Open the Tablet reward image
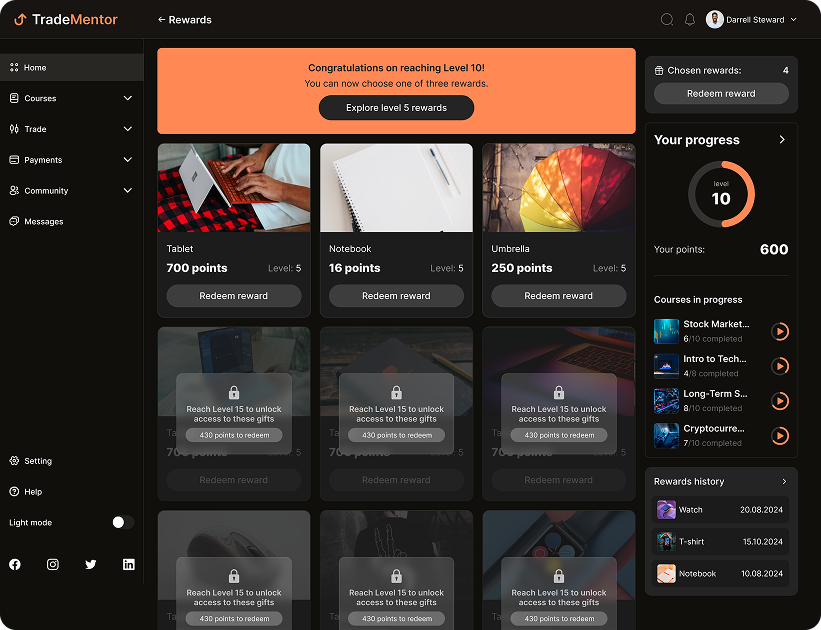 [234, 188]
